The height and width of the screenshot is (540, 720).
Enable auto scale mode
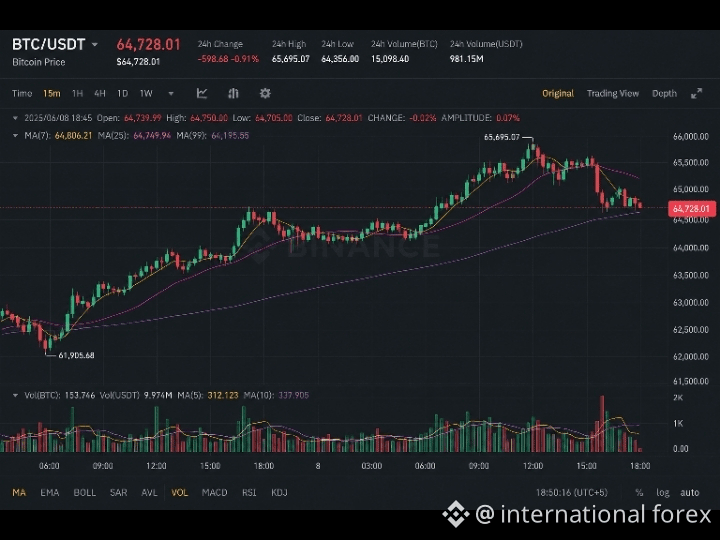point(690,493)
